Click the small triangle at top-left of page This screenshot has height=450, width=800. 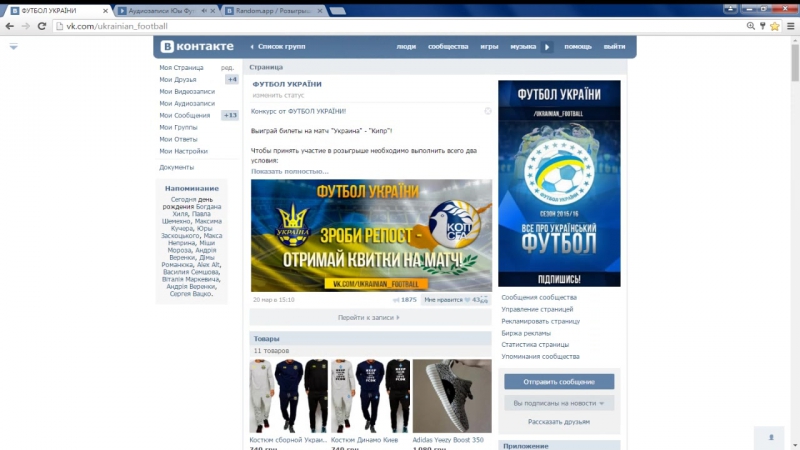coord(13,46)
